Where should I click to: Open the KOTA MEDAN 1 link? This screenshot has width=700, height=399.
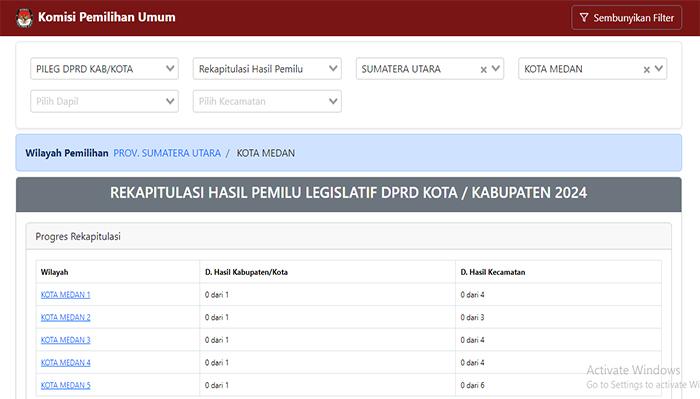tap(66, 295)
